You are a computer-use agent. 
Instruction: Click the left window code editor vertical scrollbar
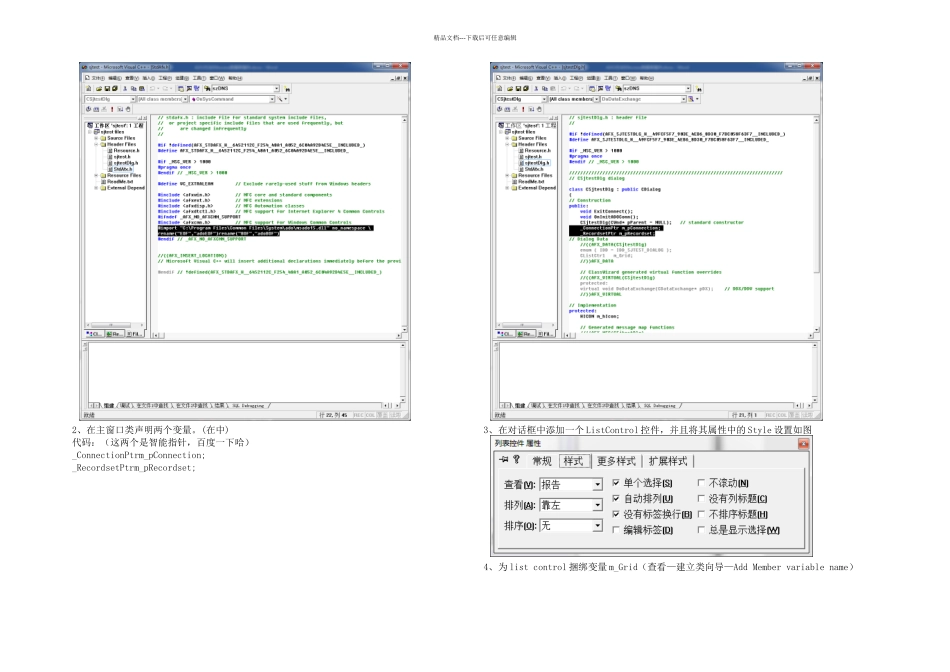pos(405,222)
